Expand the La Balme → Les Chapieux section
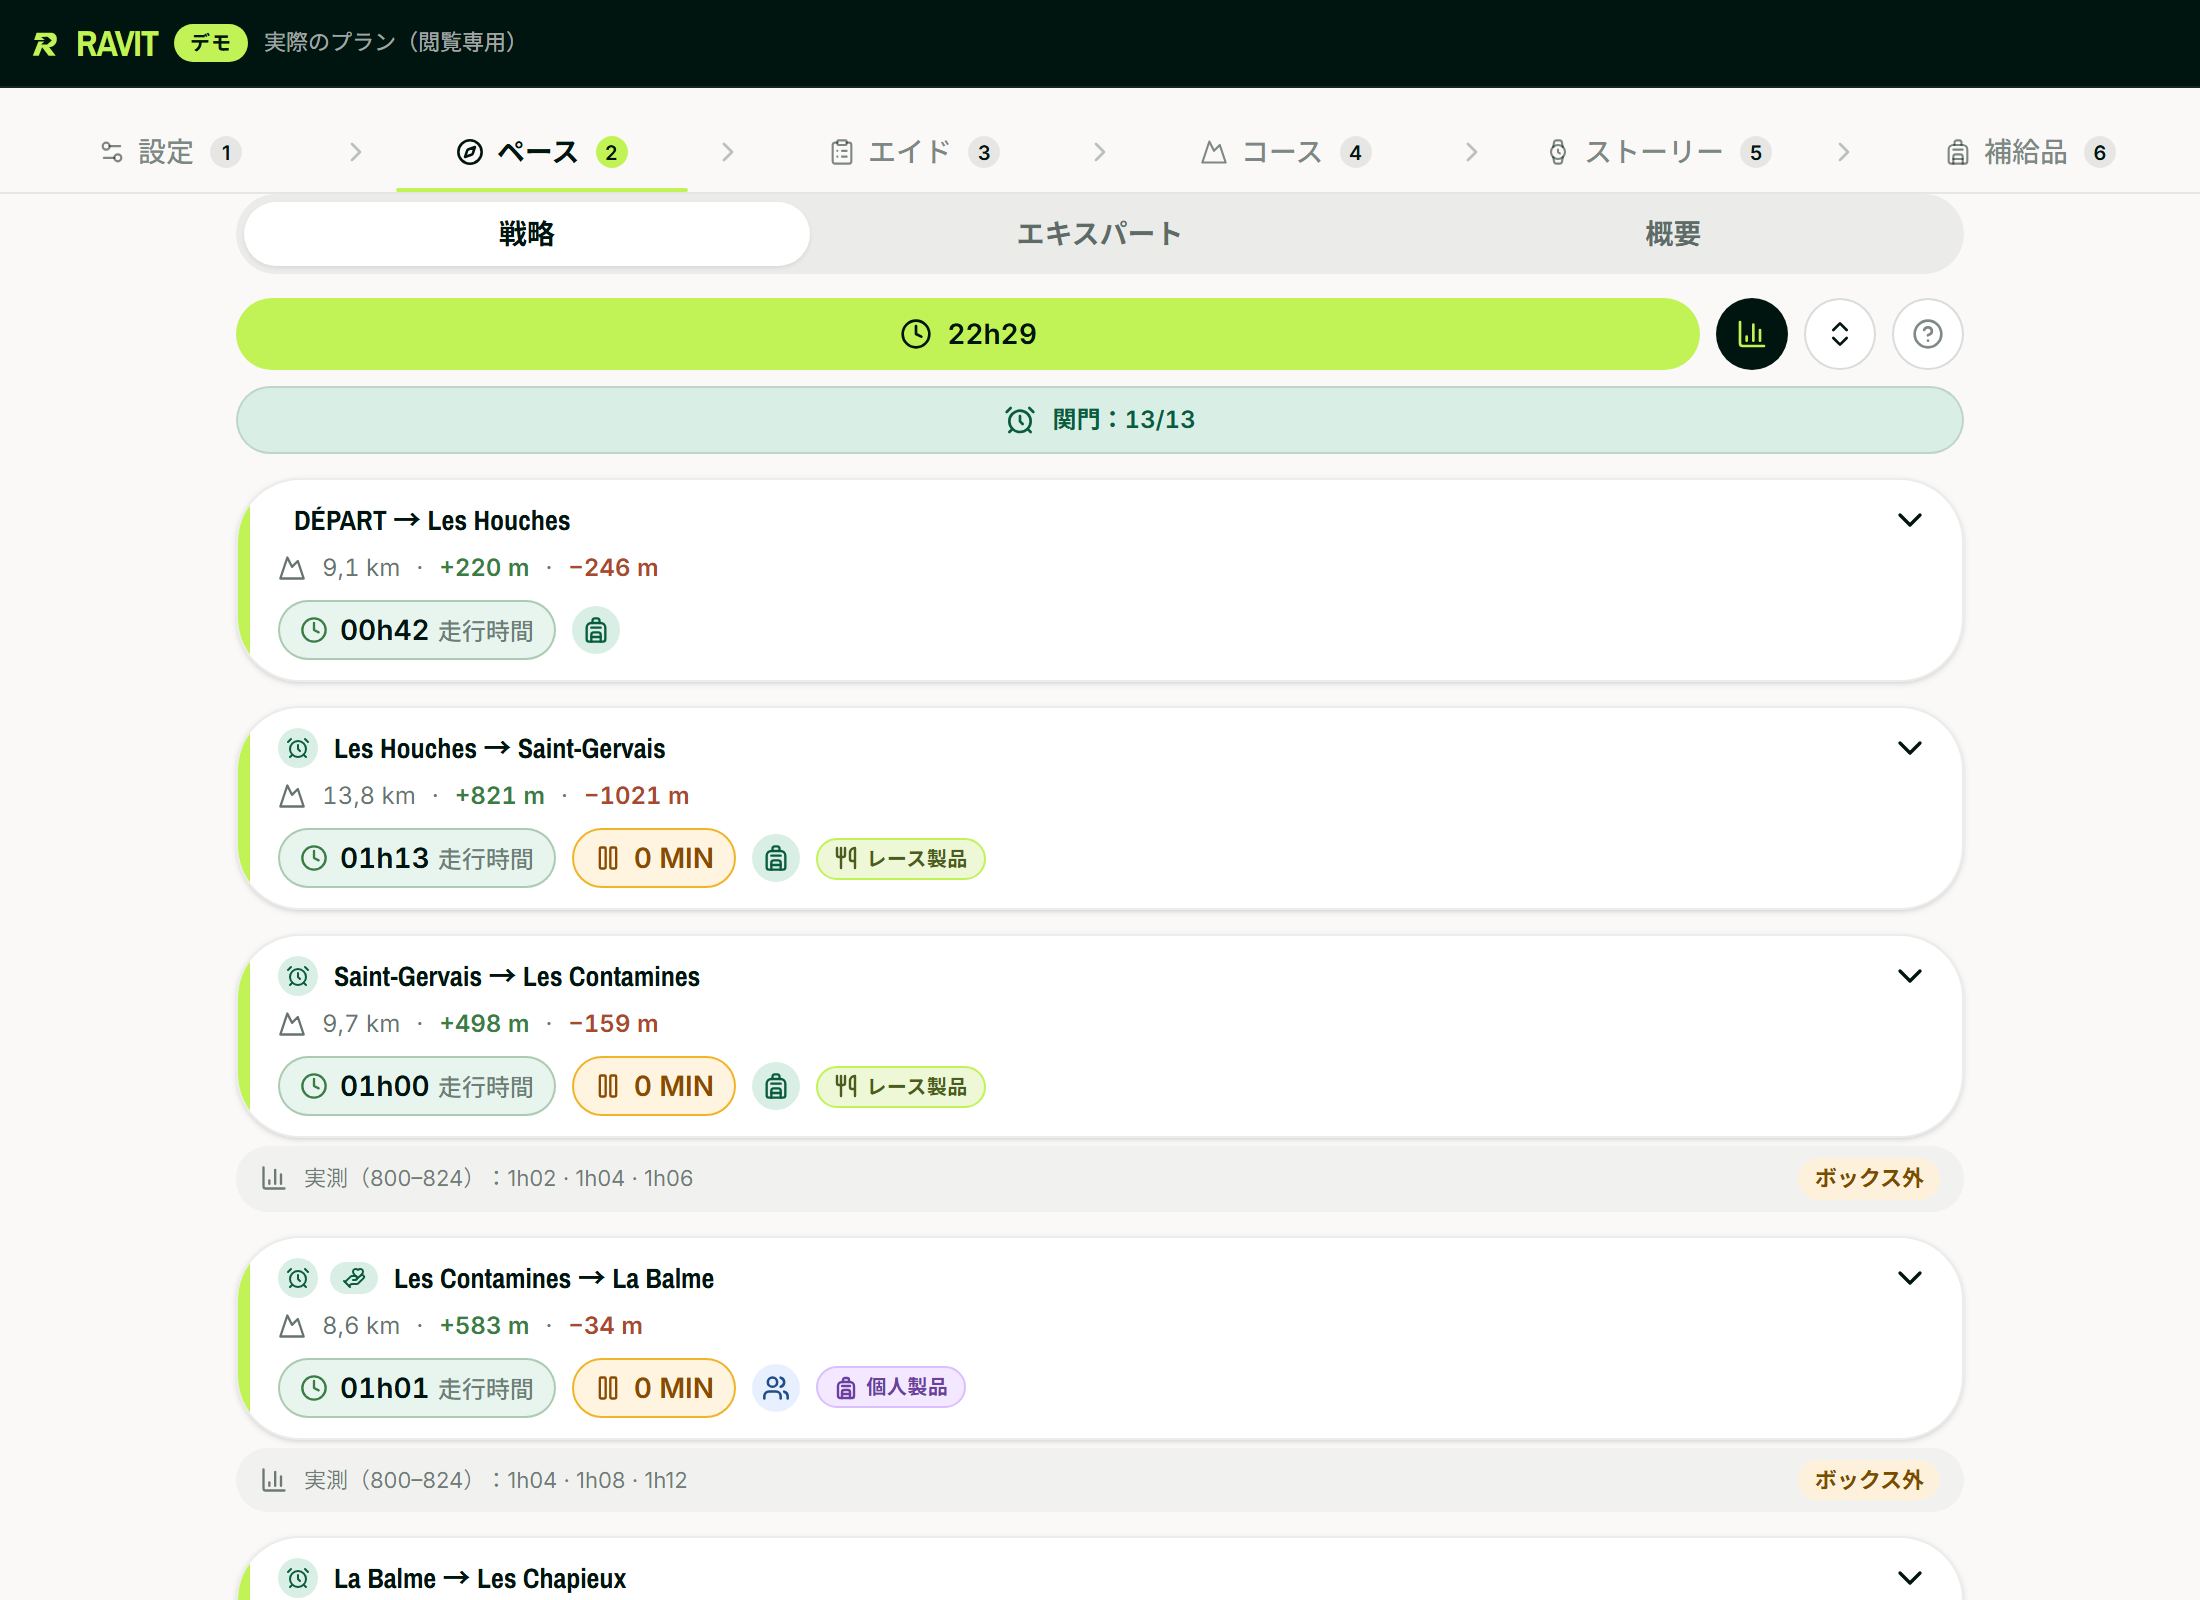This screenshot has width=2200, height=1600. tap(1910, 1578)
